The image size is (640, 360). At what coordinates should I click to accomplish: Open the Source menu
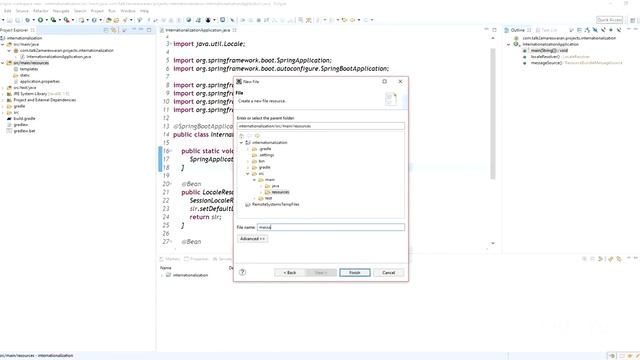[22, 11]
